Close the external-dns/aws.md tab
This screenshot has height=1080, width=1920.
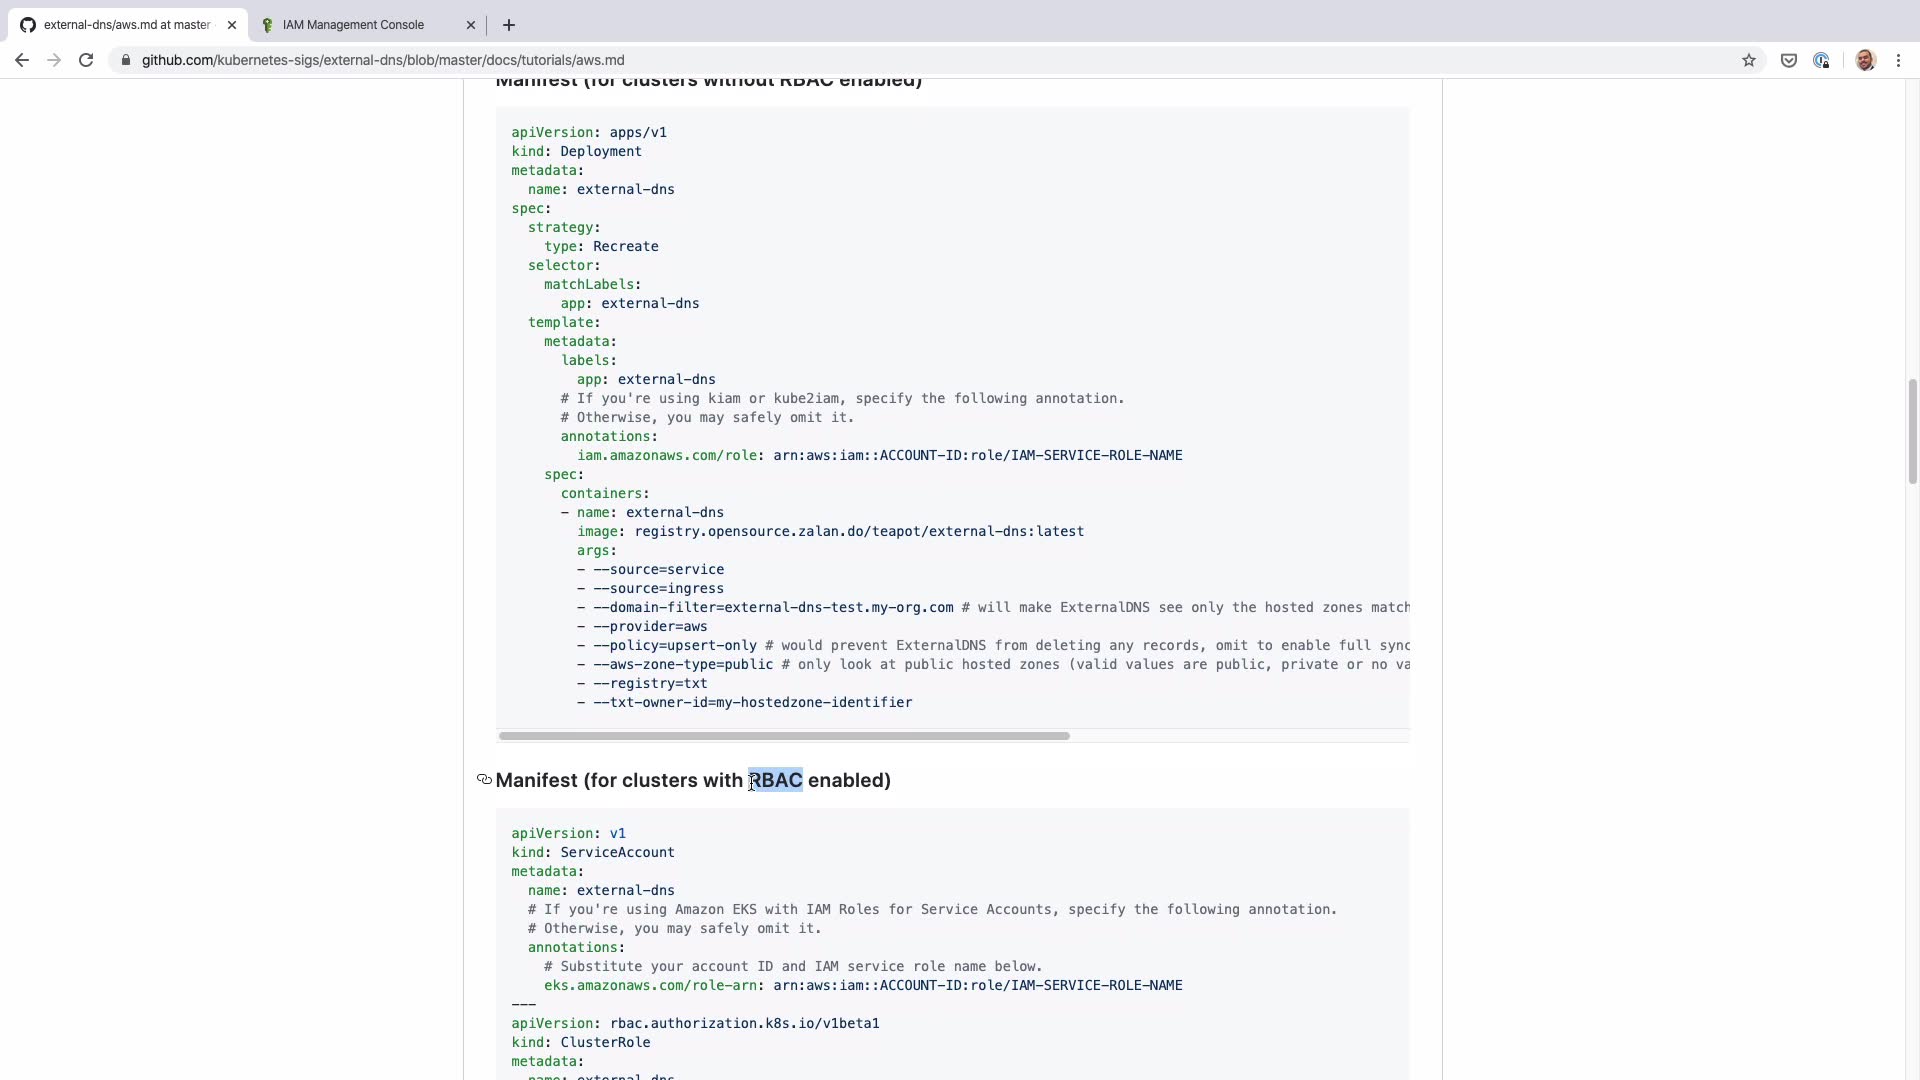tap(232, 25)
